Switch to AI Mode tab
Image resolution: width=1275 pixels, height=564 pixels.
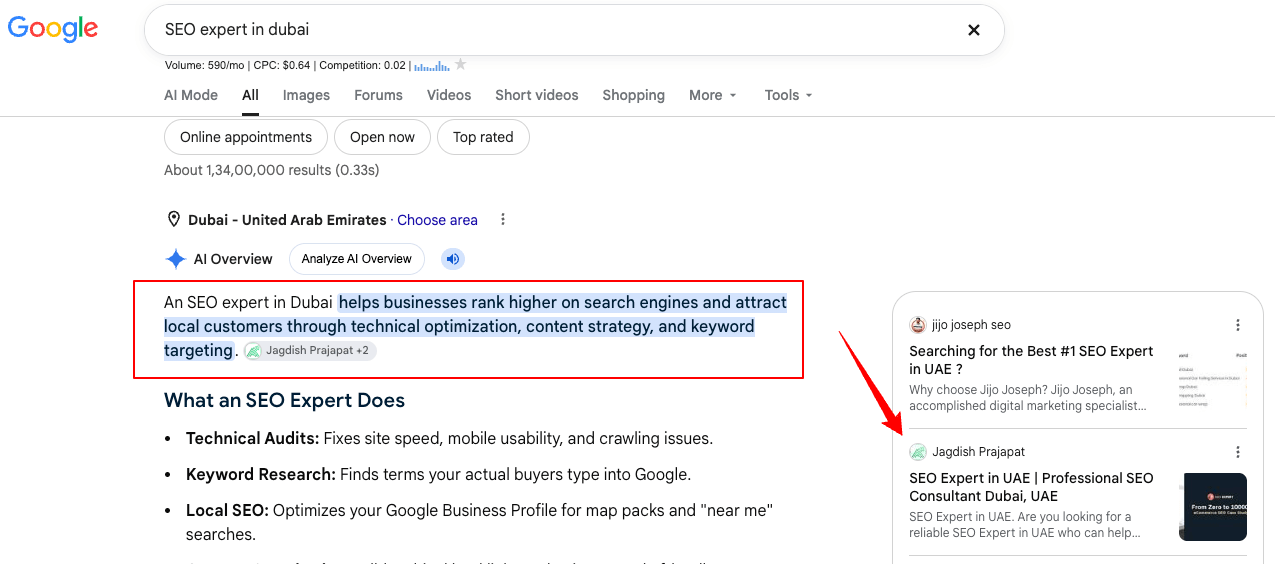click(x=191, y=95)
